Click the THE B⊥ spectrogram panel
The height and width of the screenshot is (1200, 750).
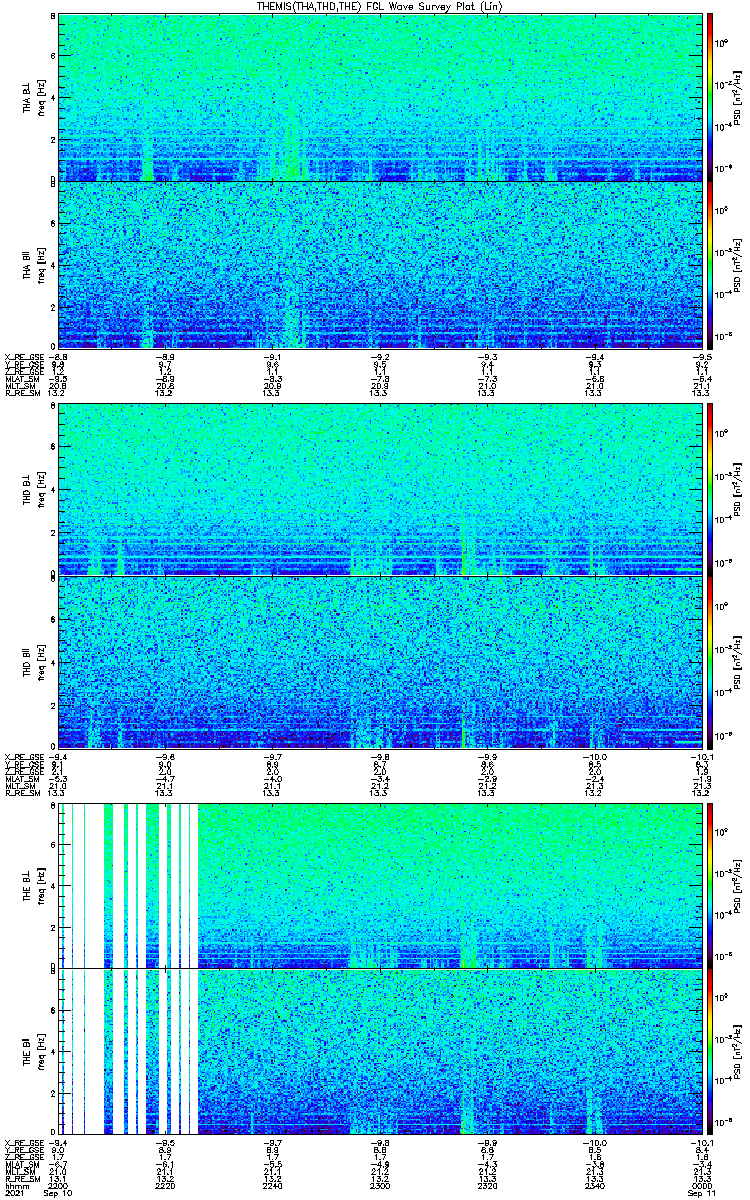(380, 885)
